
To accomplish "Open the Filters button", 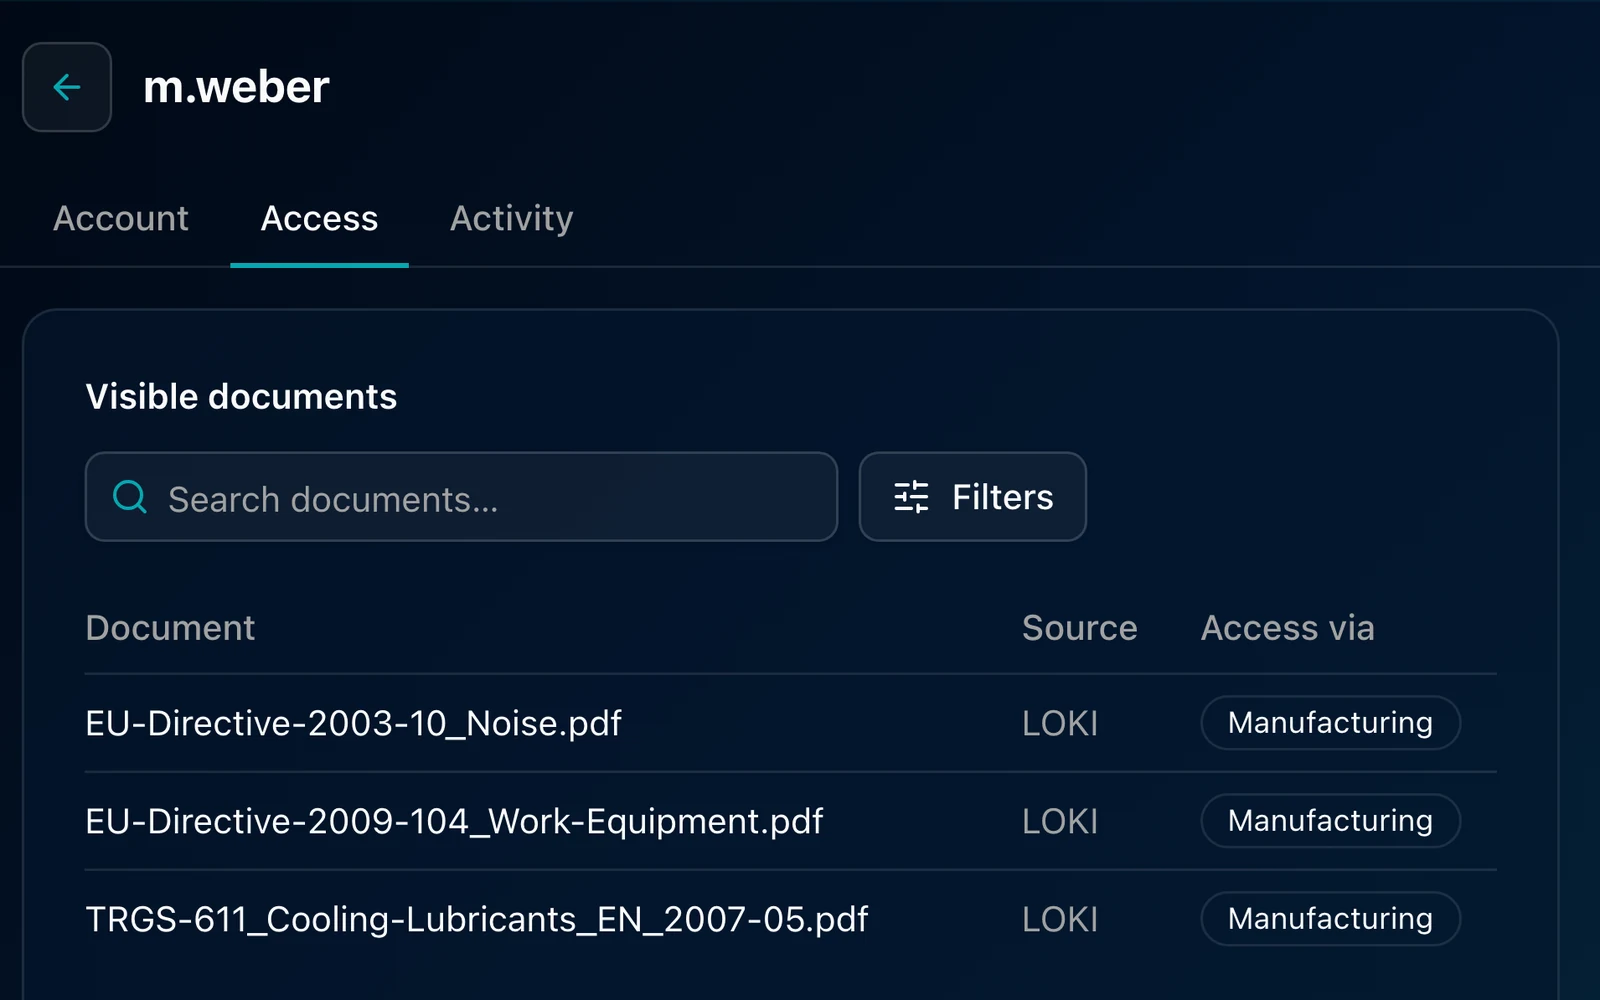I will 972,497.
